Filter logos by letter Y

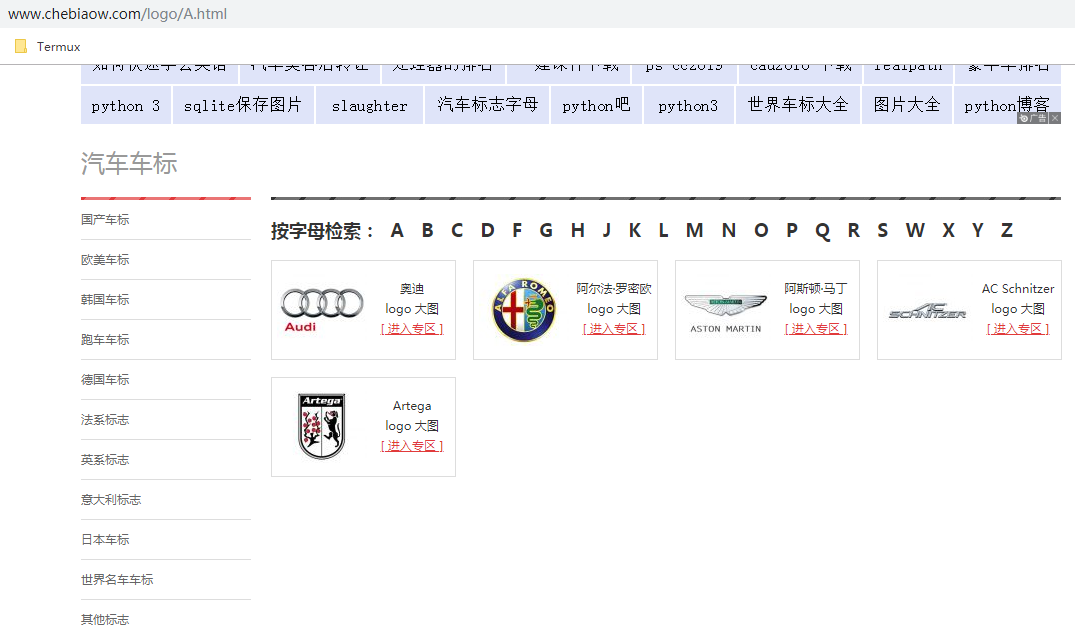(978, 230)
